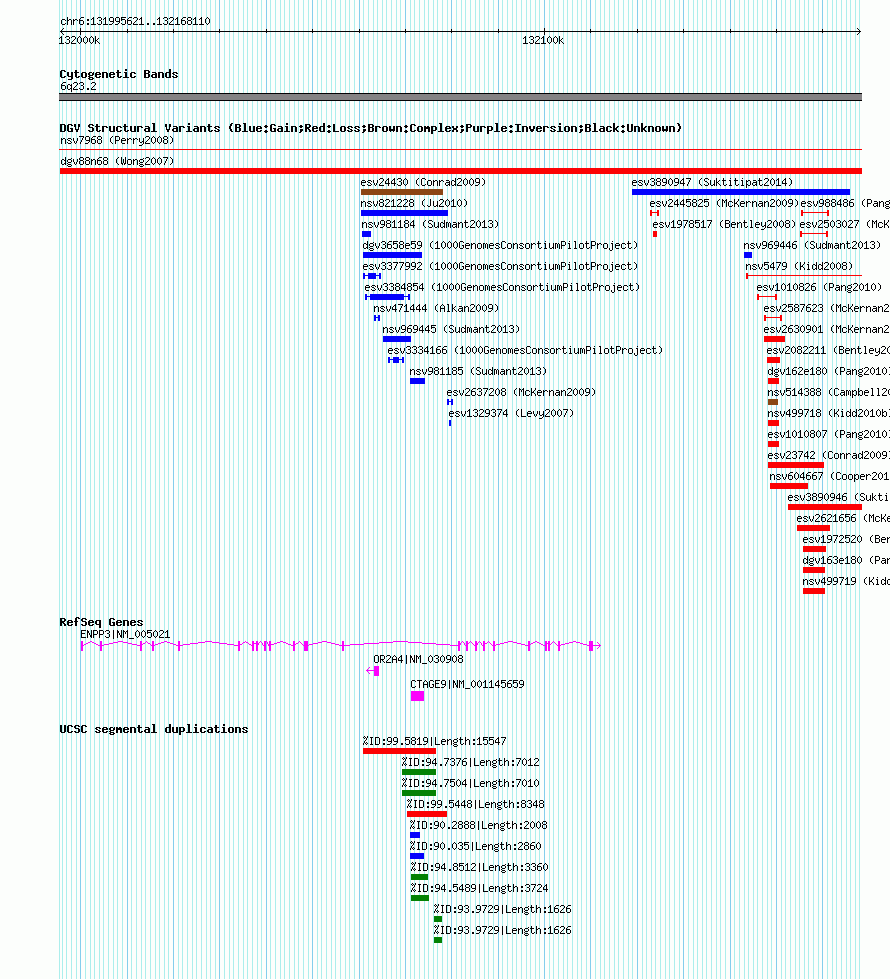Select the red esv2630901 loss bar
890x979 pixels.
(x=774, y=339)
